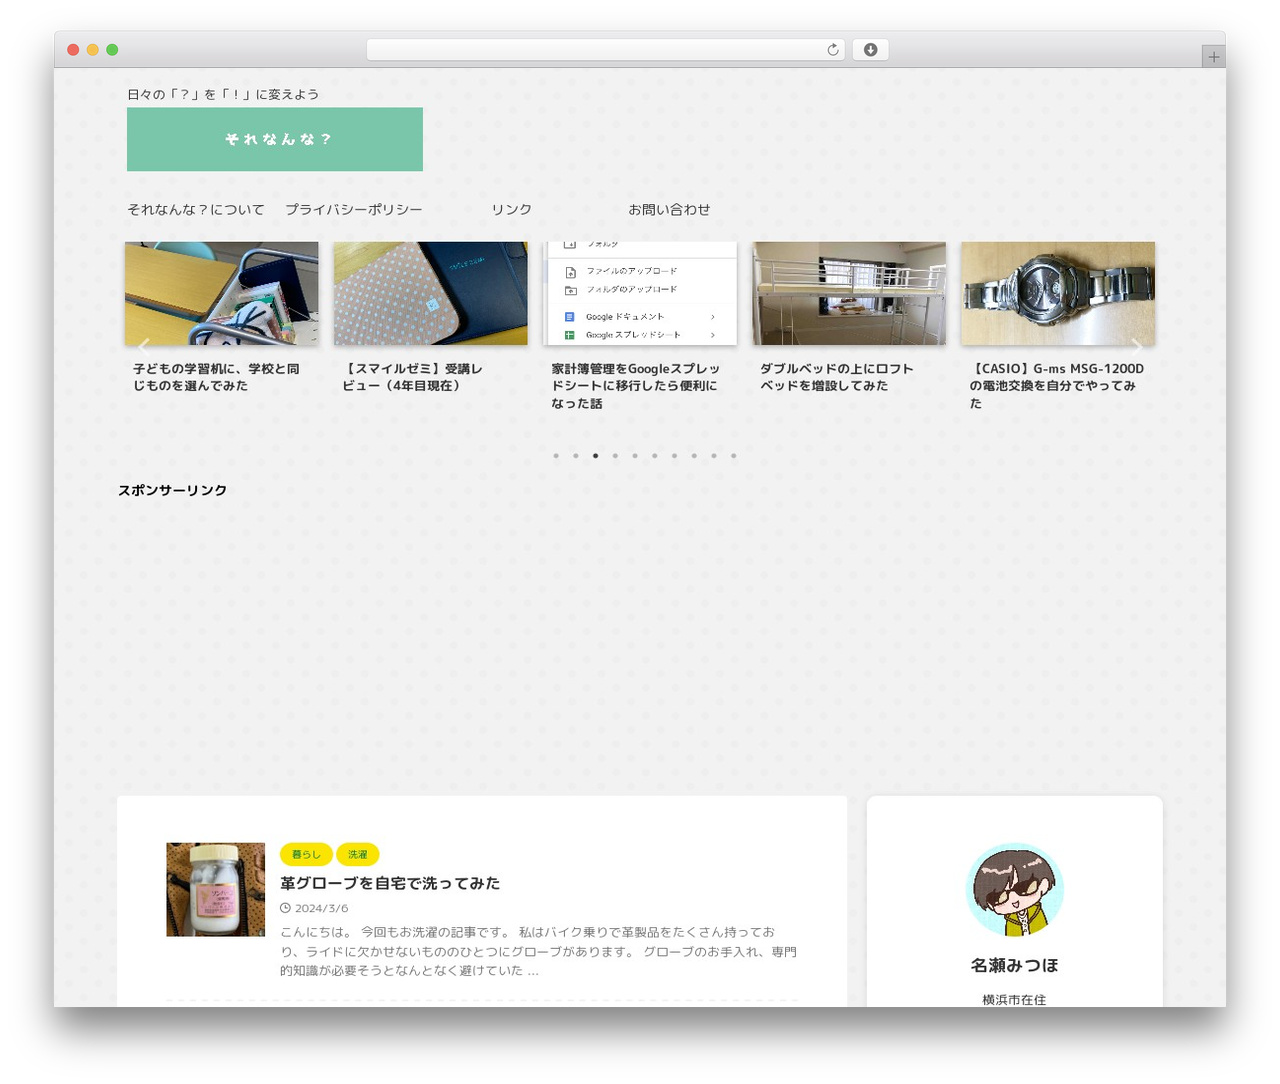Image resolution: width=1280 pixels, height=1084 pixels.
Task: Open a new tab with the plus button
Action: pyautogui.click(x=1213, y=57)
